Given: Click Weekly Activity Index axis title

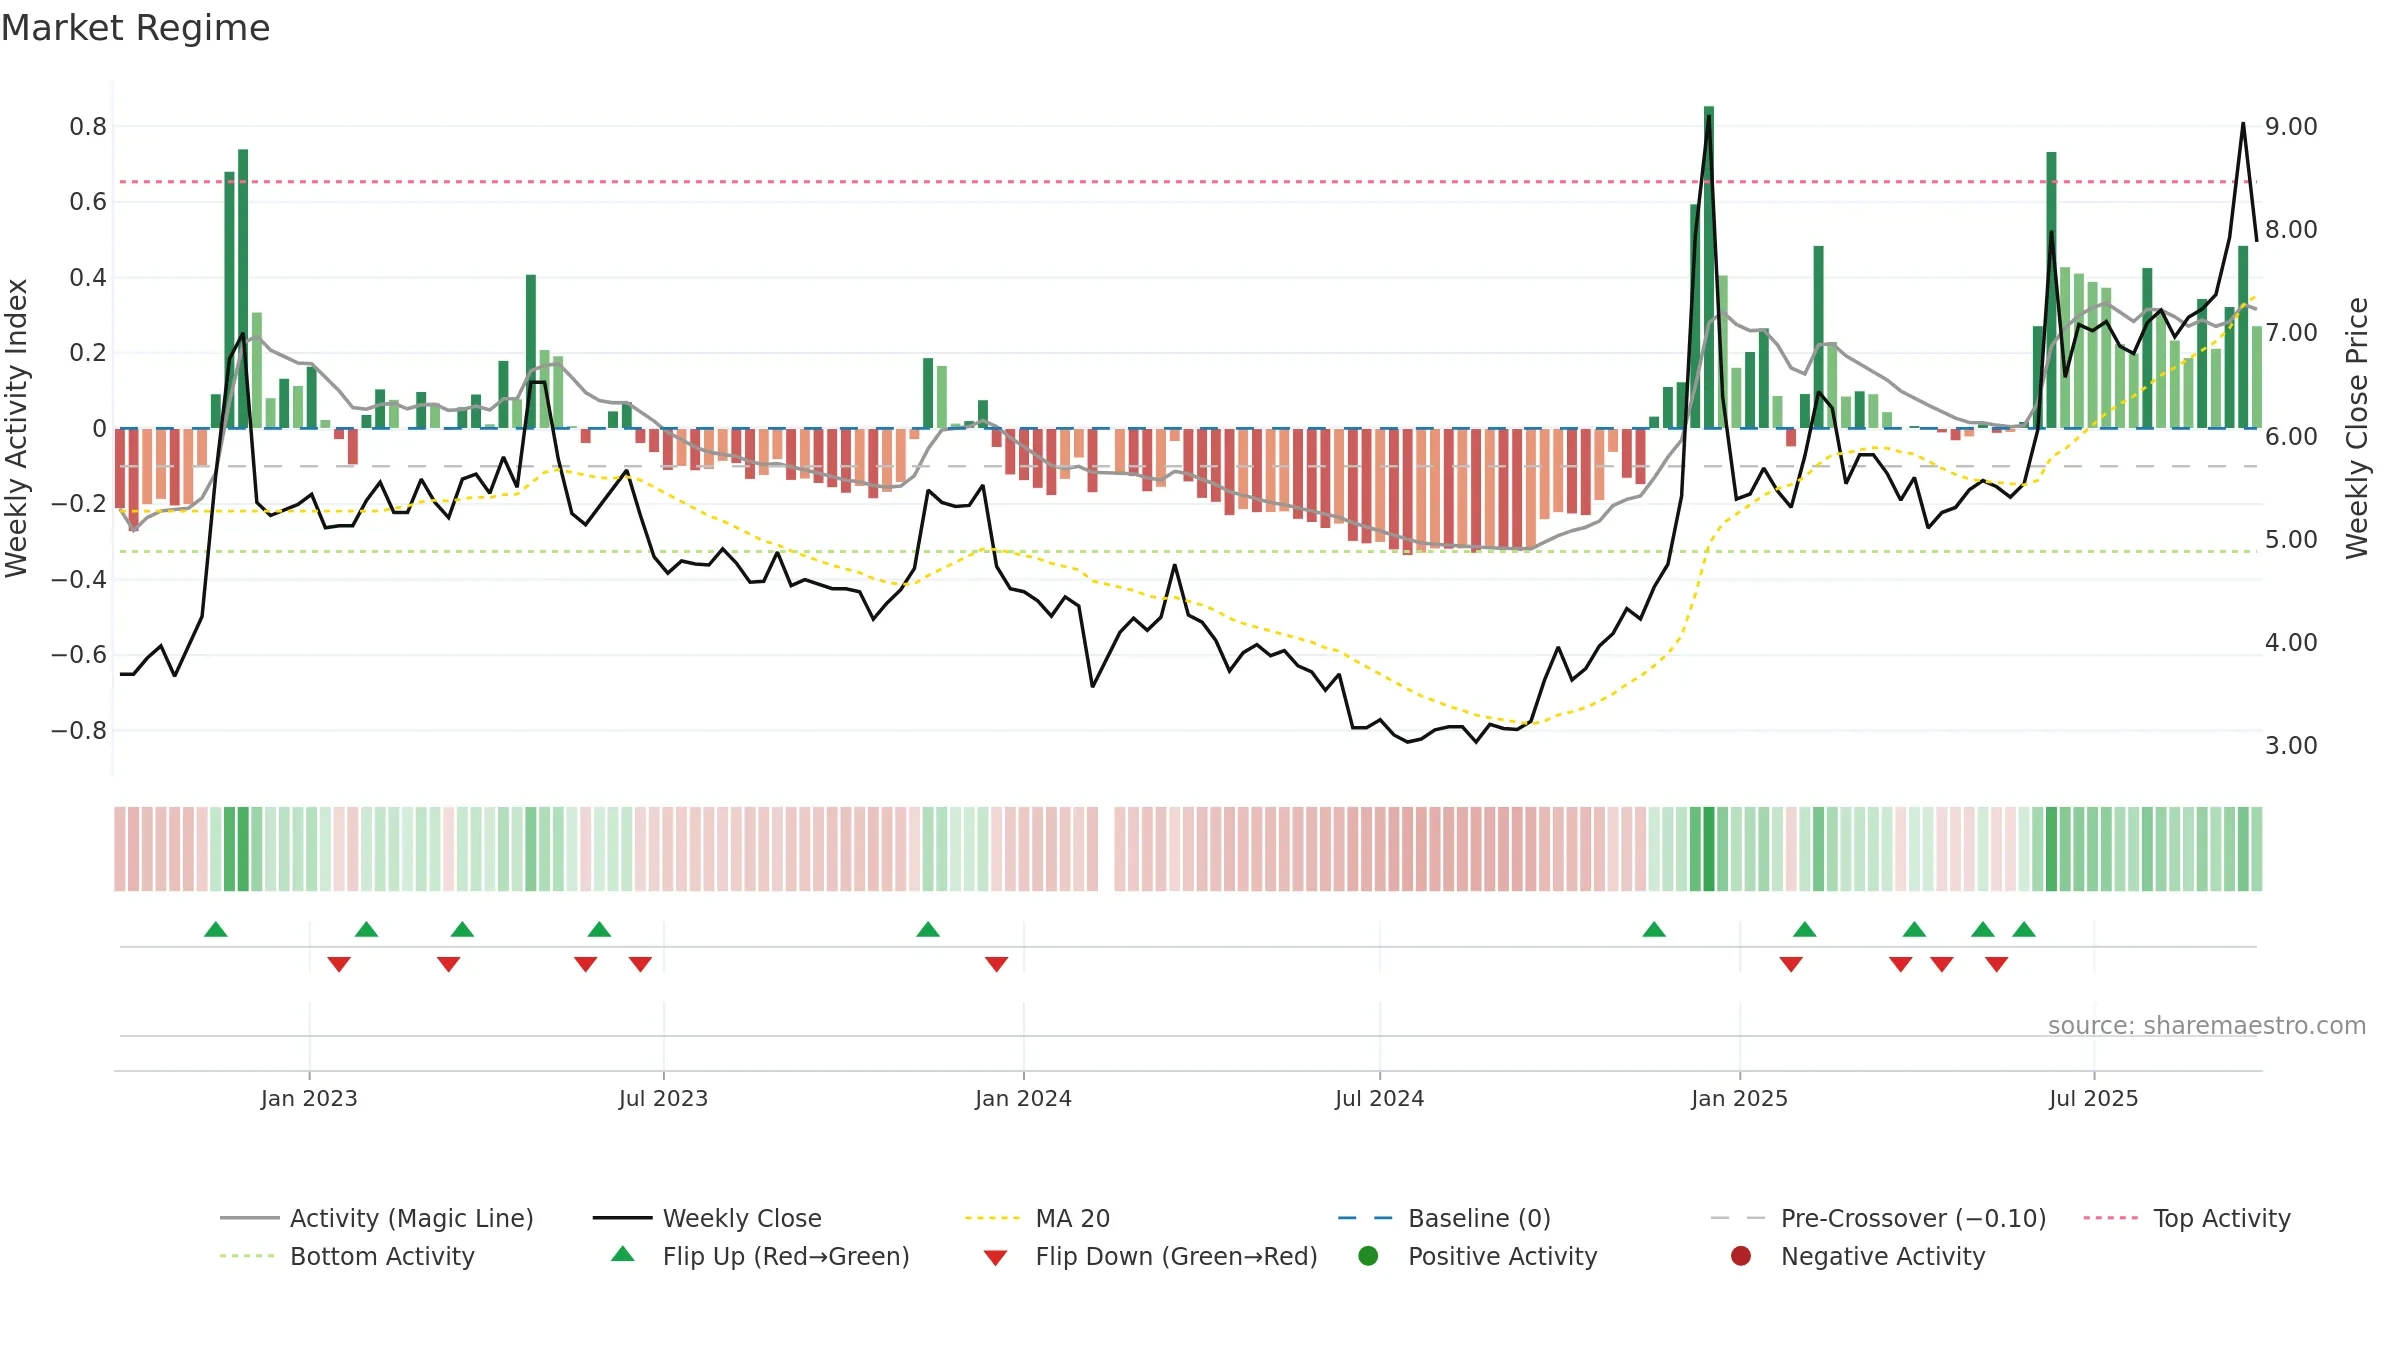Looking at the screenshot, I should click(x=16, y=428).
